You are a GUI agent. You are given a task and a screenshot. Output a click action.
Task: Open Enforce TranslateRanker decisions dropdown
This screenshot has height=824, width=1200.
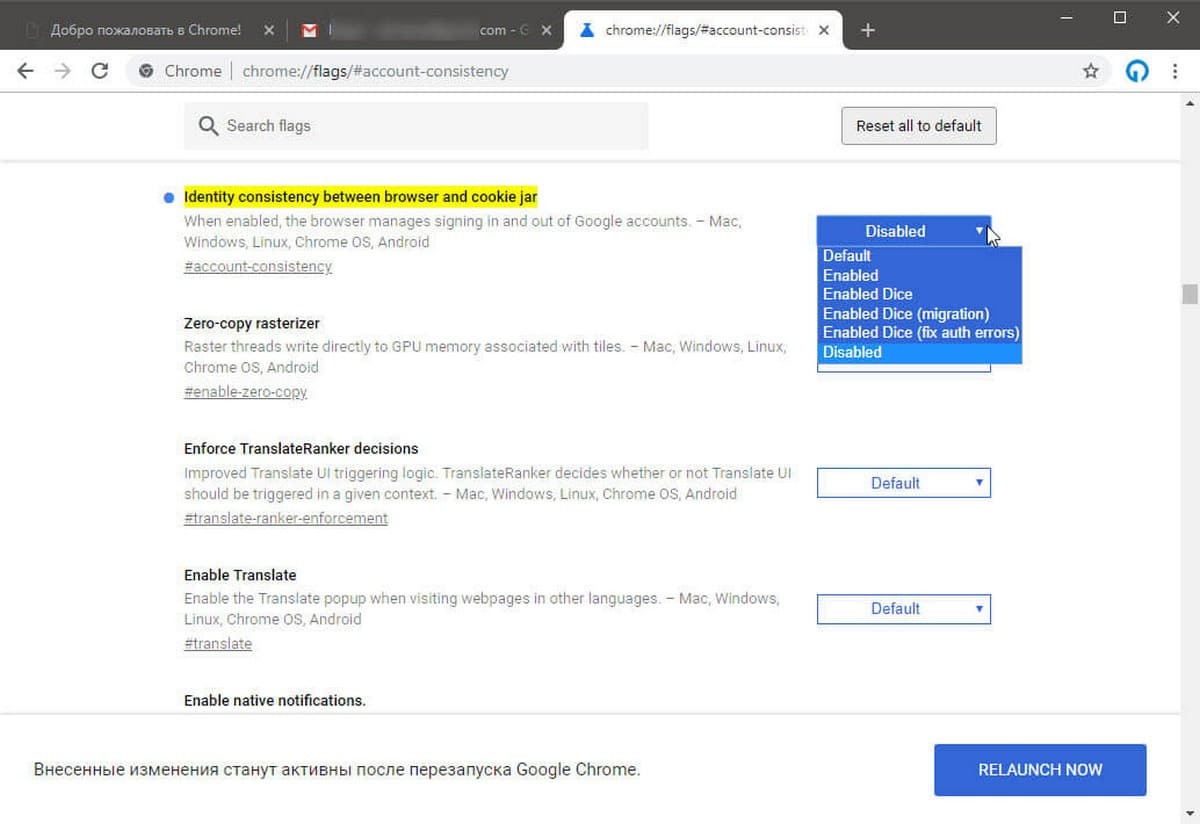click(x=904, y=483)
